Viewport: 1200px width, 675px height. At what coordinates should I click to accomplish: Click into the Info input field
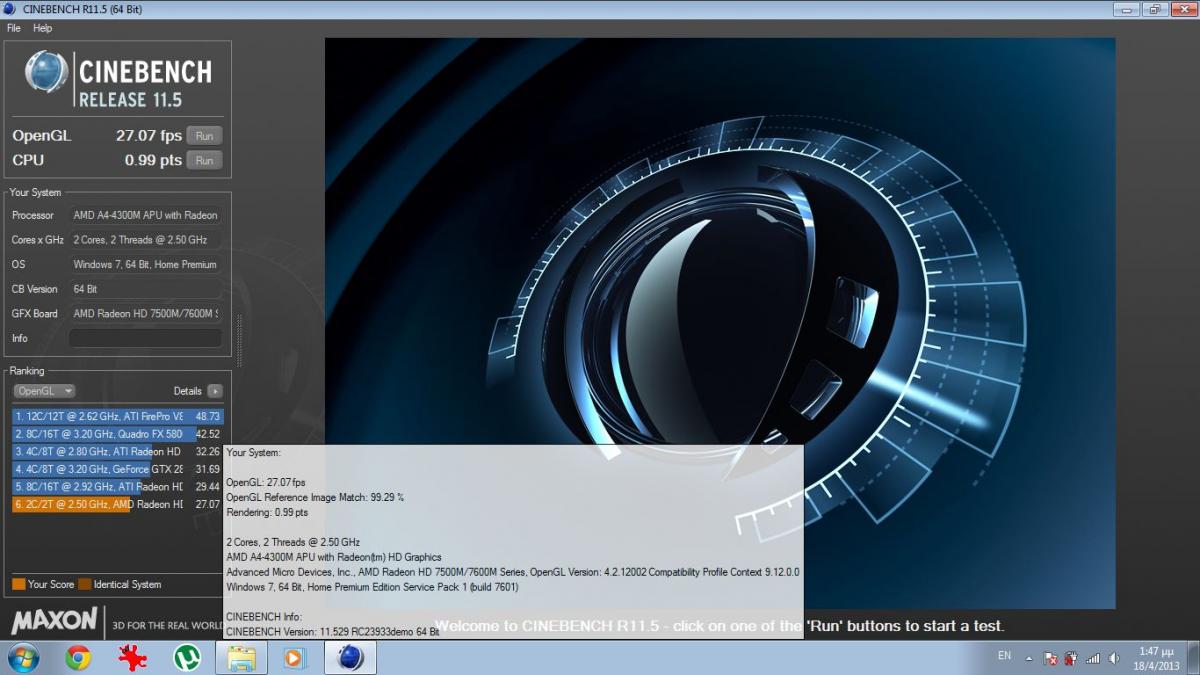(x=145, y=338)
